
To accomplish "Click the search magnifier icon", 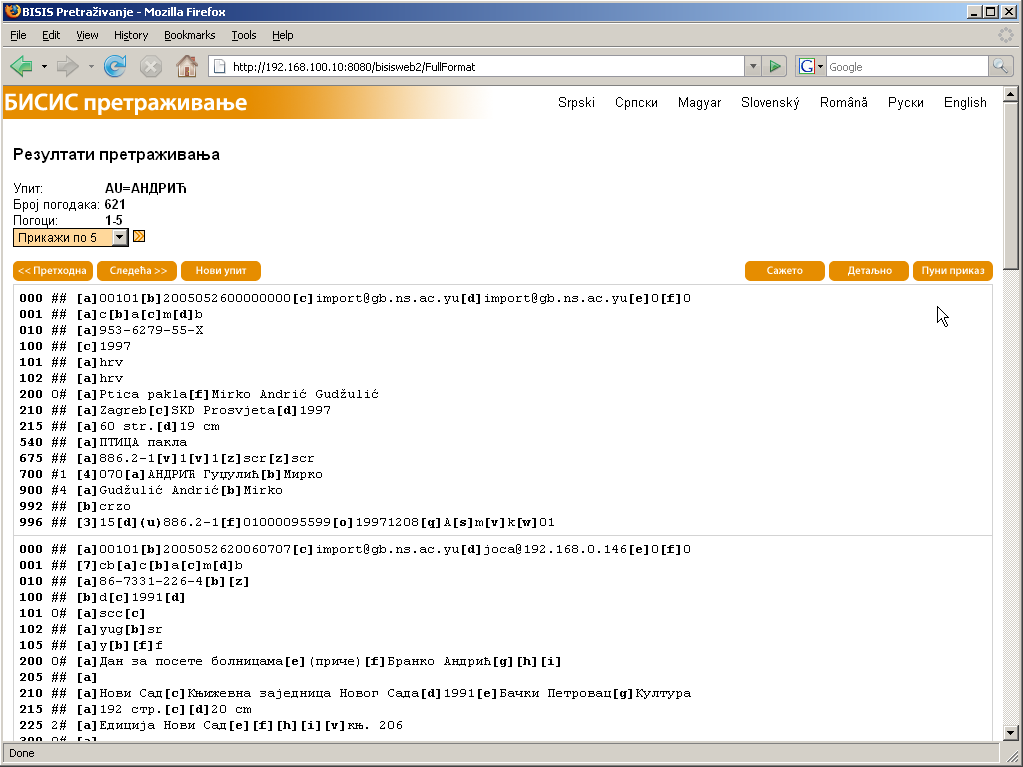I will tap(1000, 67).
